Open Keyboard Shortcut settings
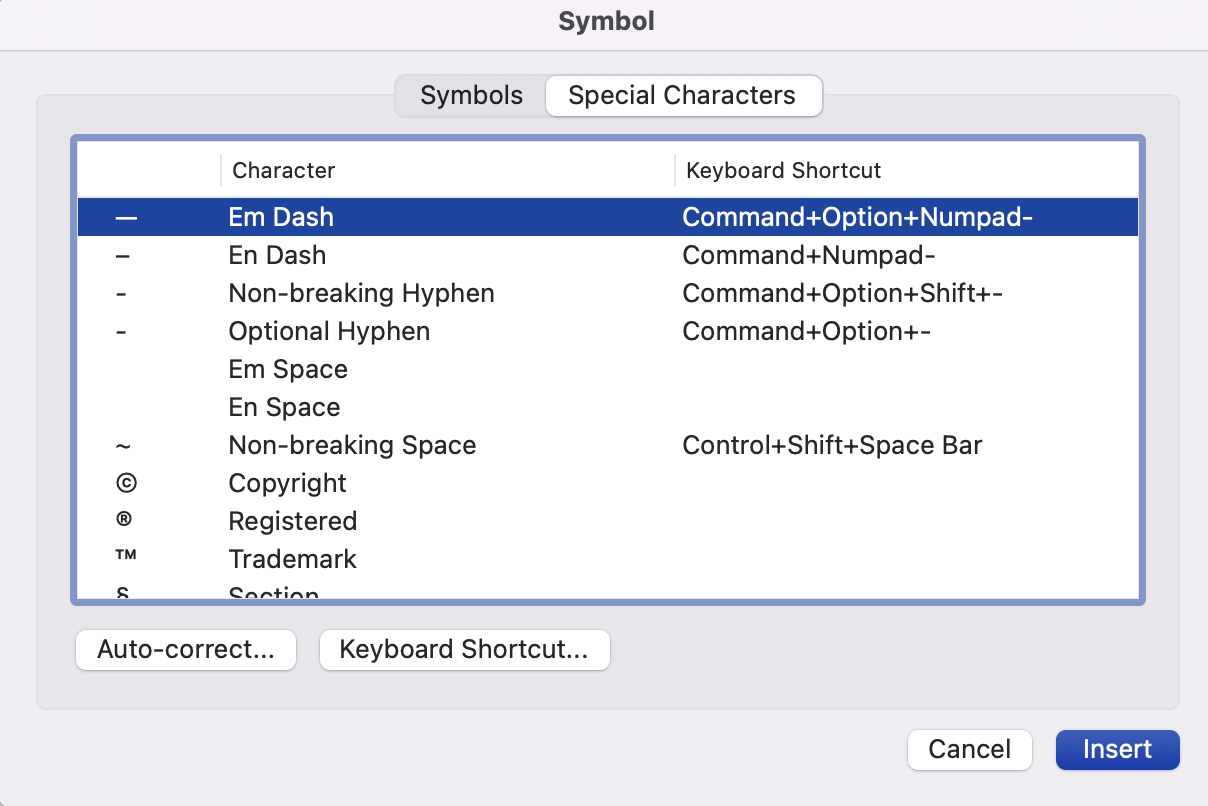Image resolution: width=1208 pixels, height=806 pixels. pos(464,650)
